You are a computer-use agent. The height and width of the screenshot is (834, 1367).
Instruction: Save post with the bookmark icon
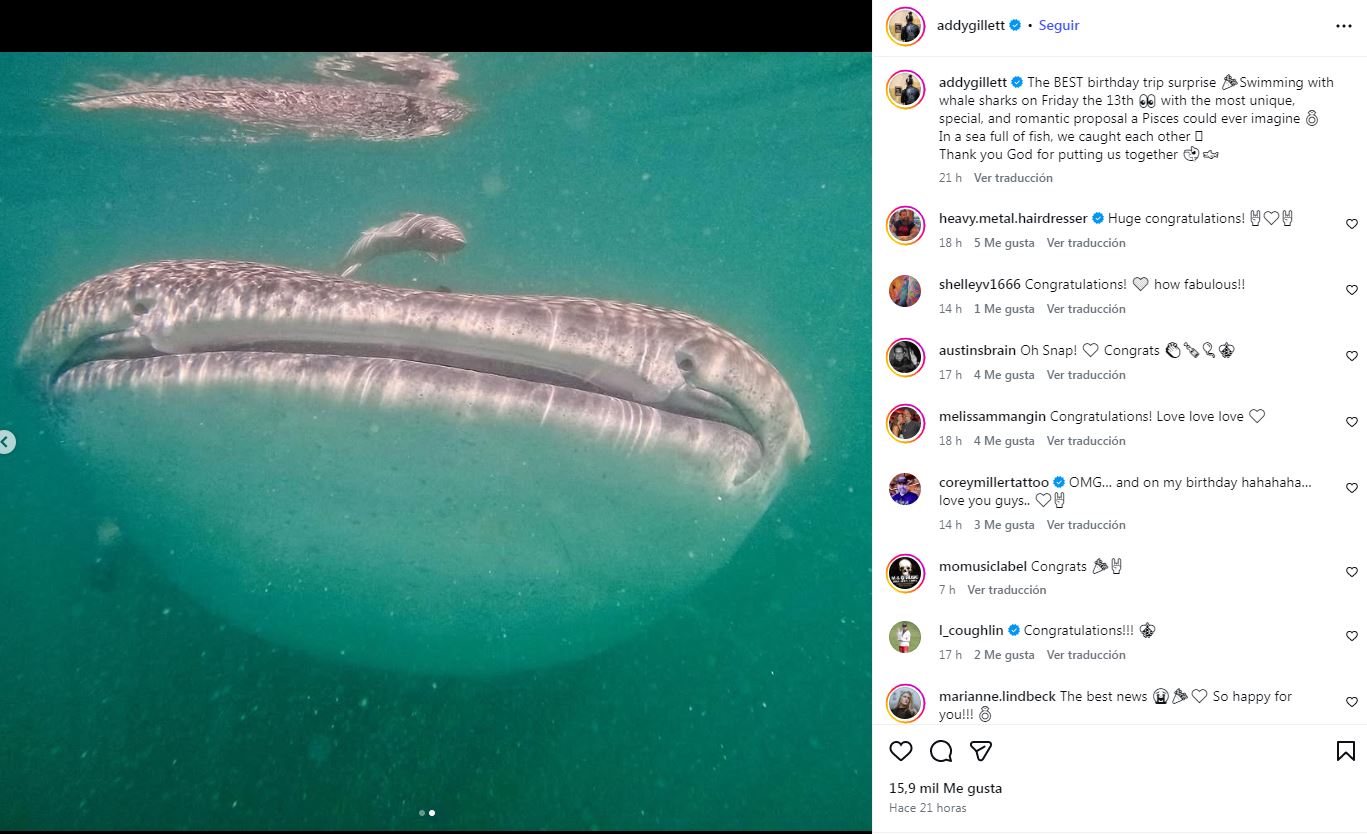[x=1346, y=751]
